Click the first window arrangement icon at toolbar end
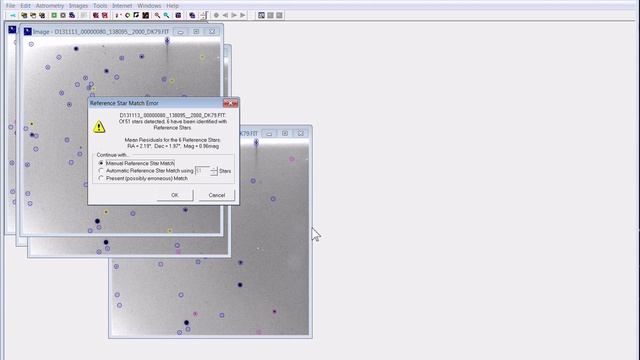640x360 pixels. 261,15
